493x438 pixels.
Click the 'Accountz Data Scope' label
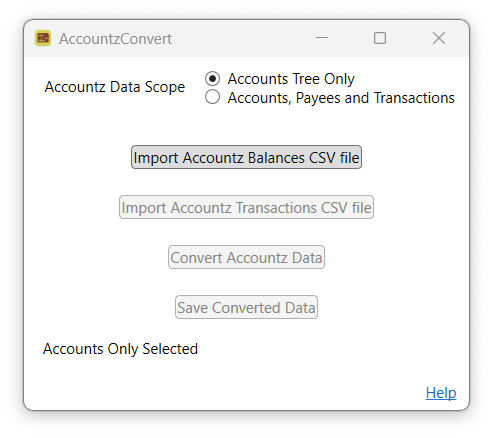(115, 87)
